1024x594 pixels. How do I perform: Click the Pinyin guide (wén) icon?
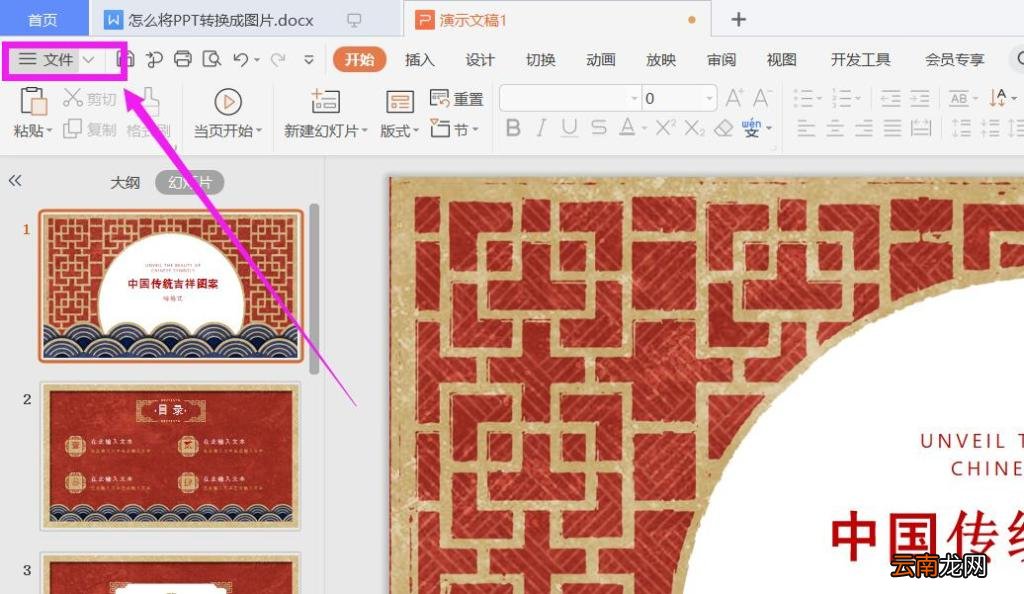pos(752,127)
